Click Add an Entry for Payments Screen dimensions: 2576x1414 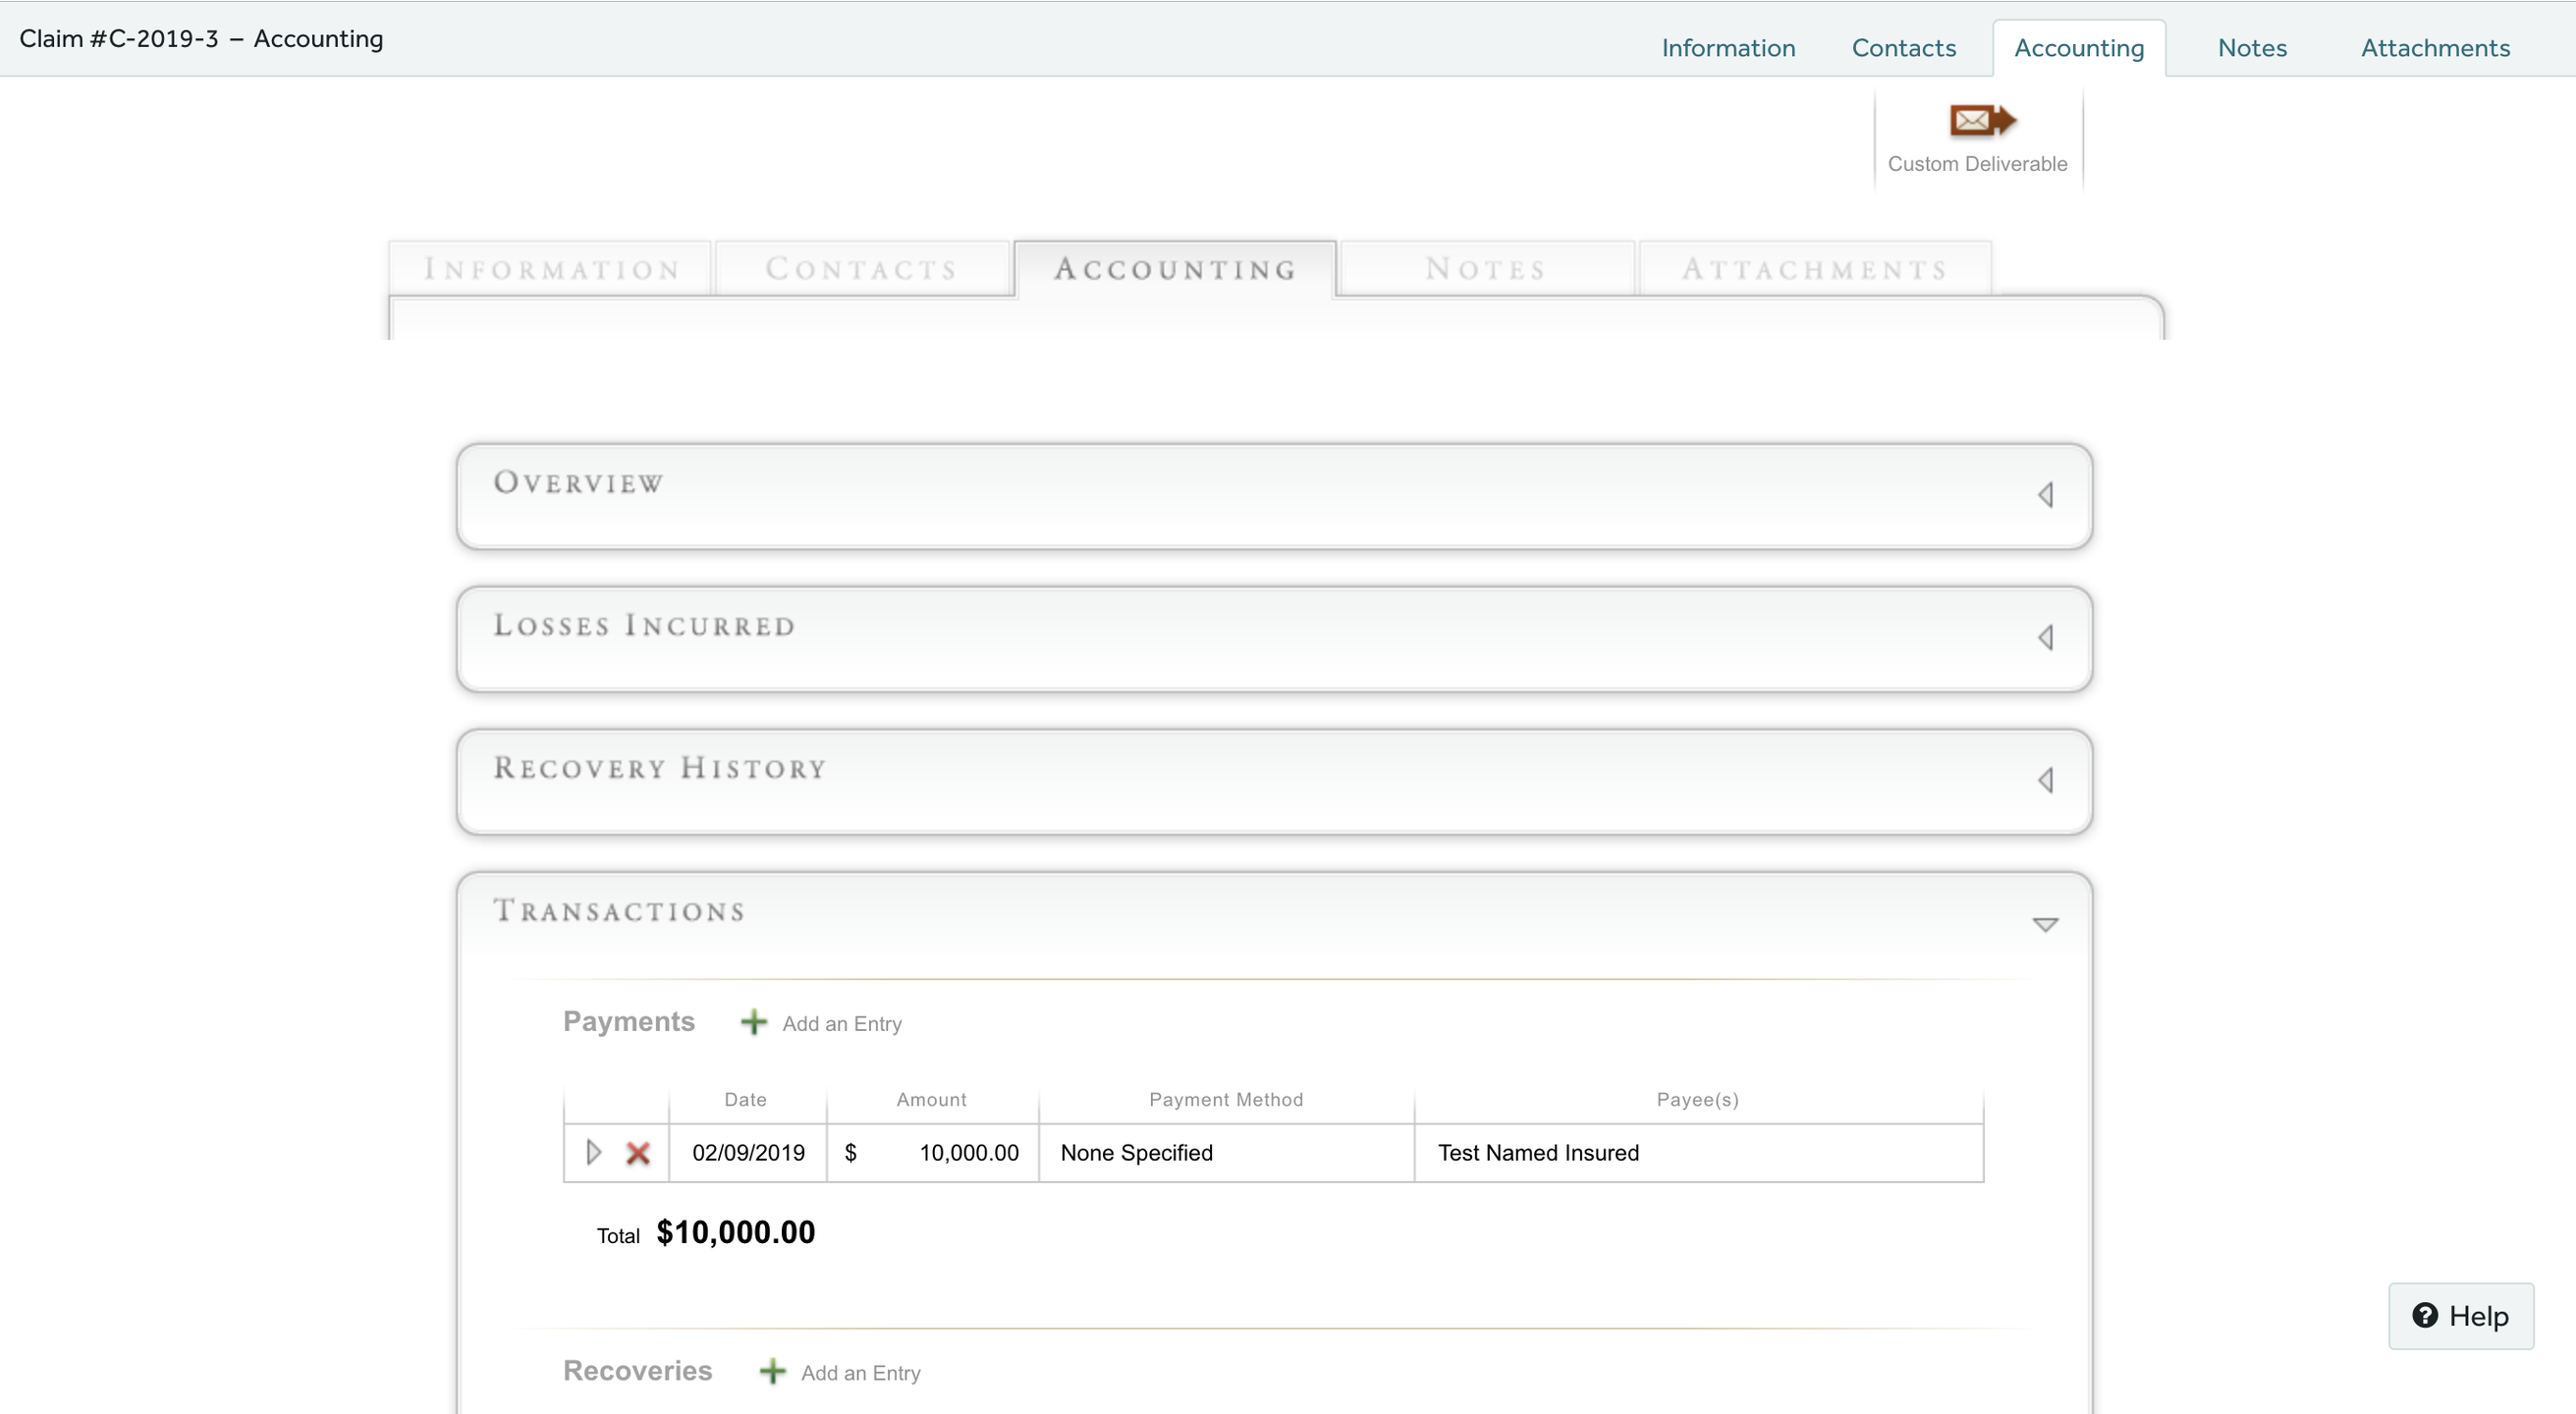(842, 1024)
